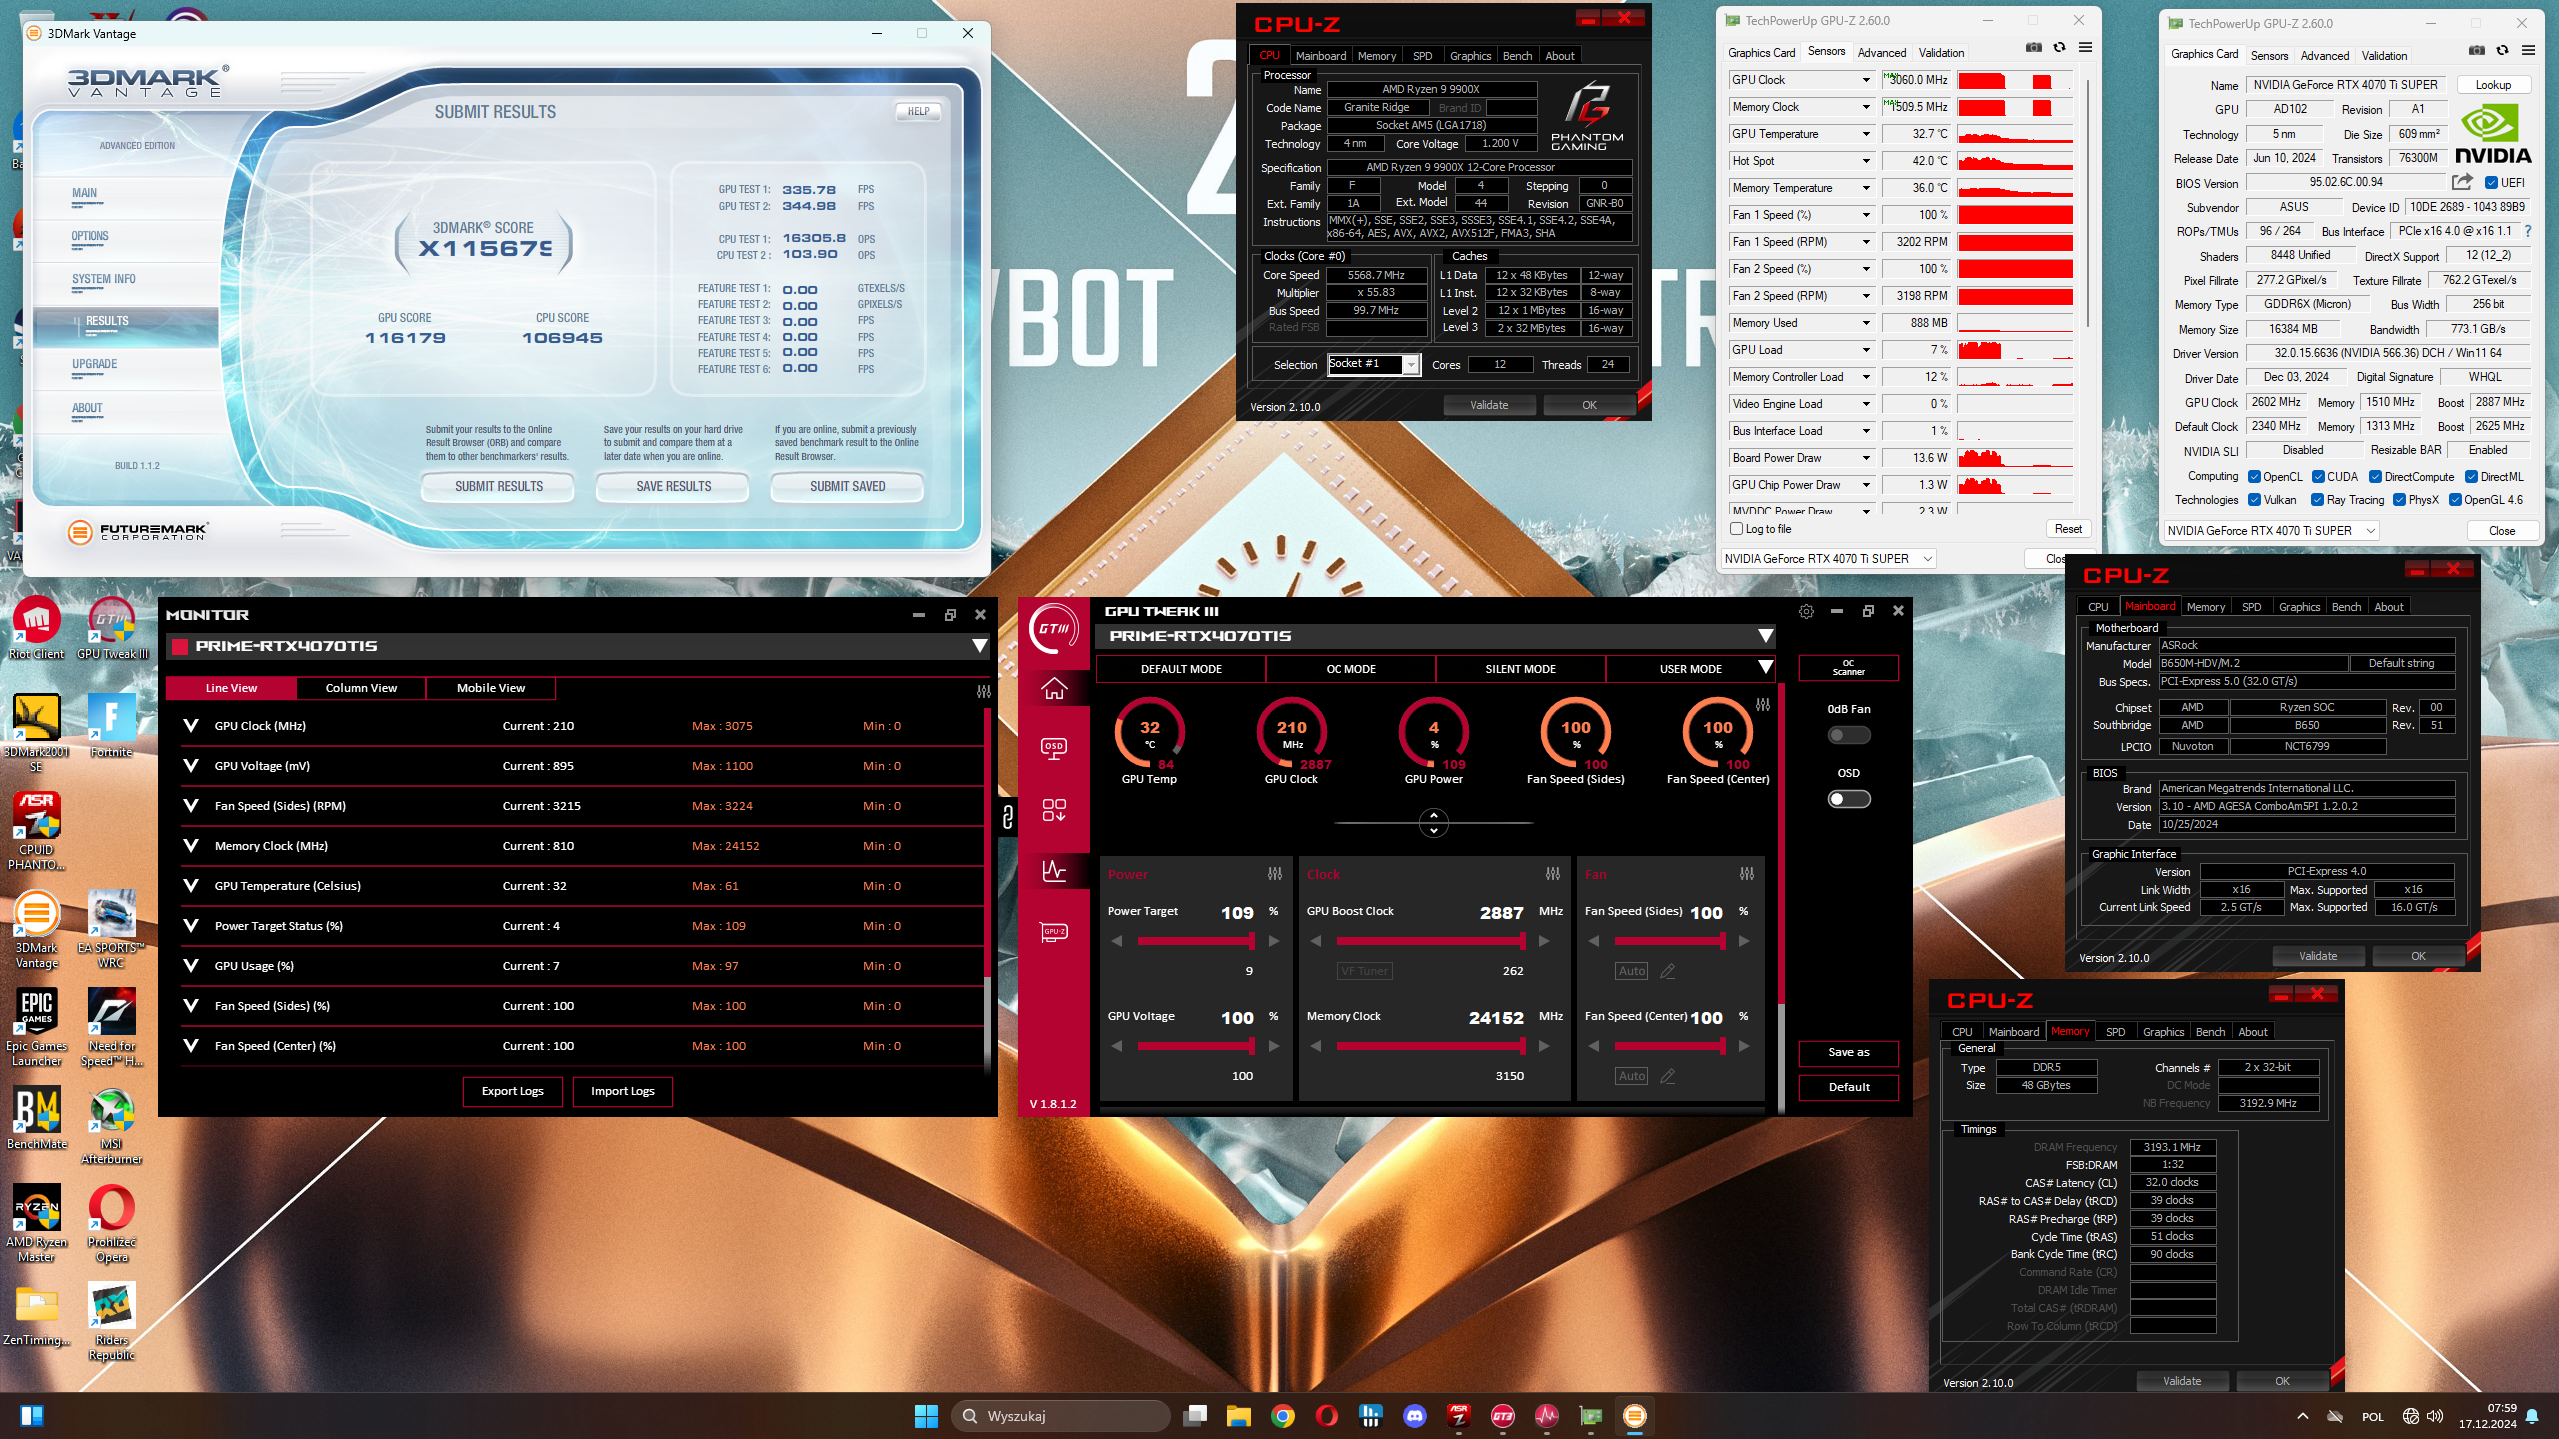Open the GPU Tweak III home icon

pos(1053,689)
